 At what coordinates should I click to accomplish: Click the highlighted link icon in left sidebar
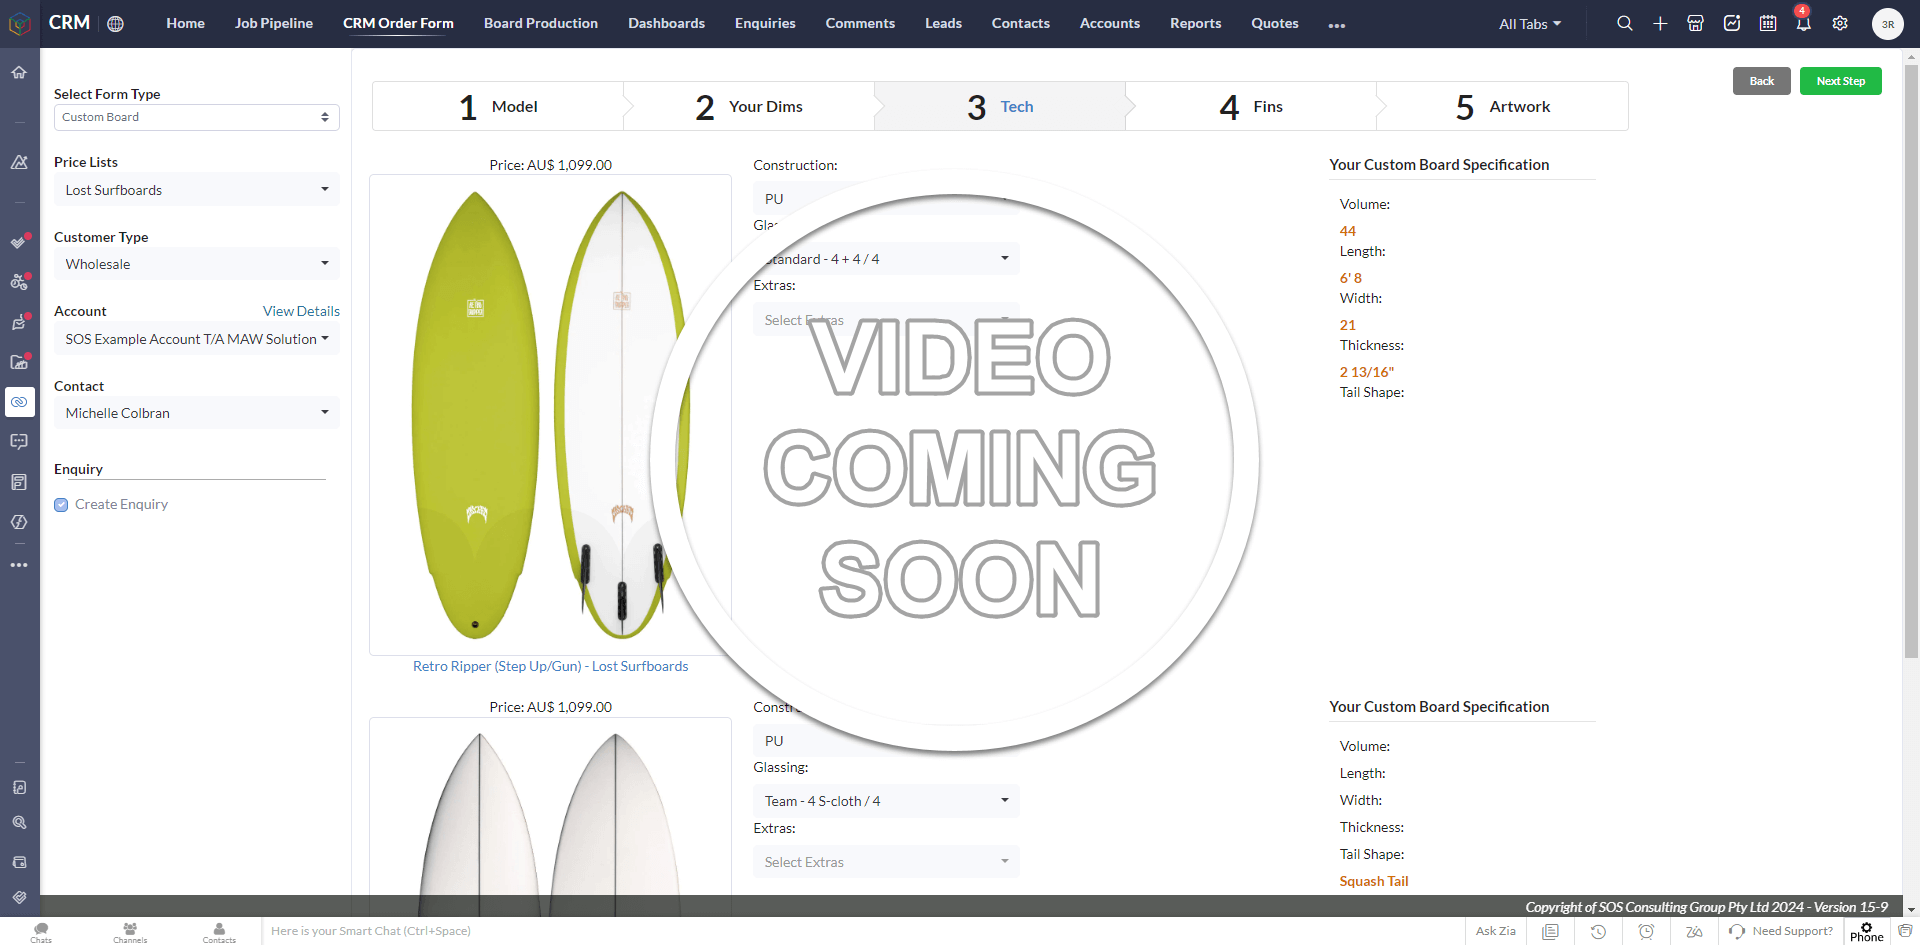pyautogui.click(x=19, y=402)
